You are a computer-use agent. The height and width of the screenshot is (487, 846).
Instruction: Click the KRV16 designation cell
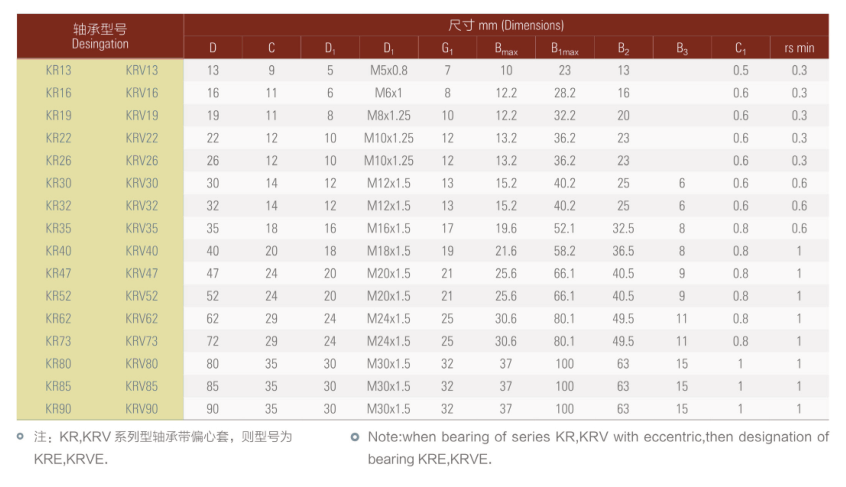pos(141,93)
